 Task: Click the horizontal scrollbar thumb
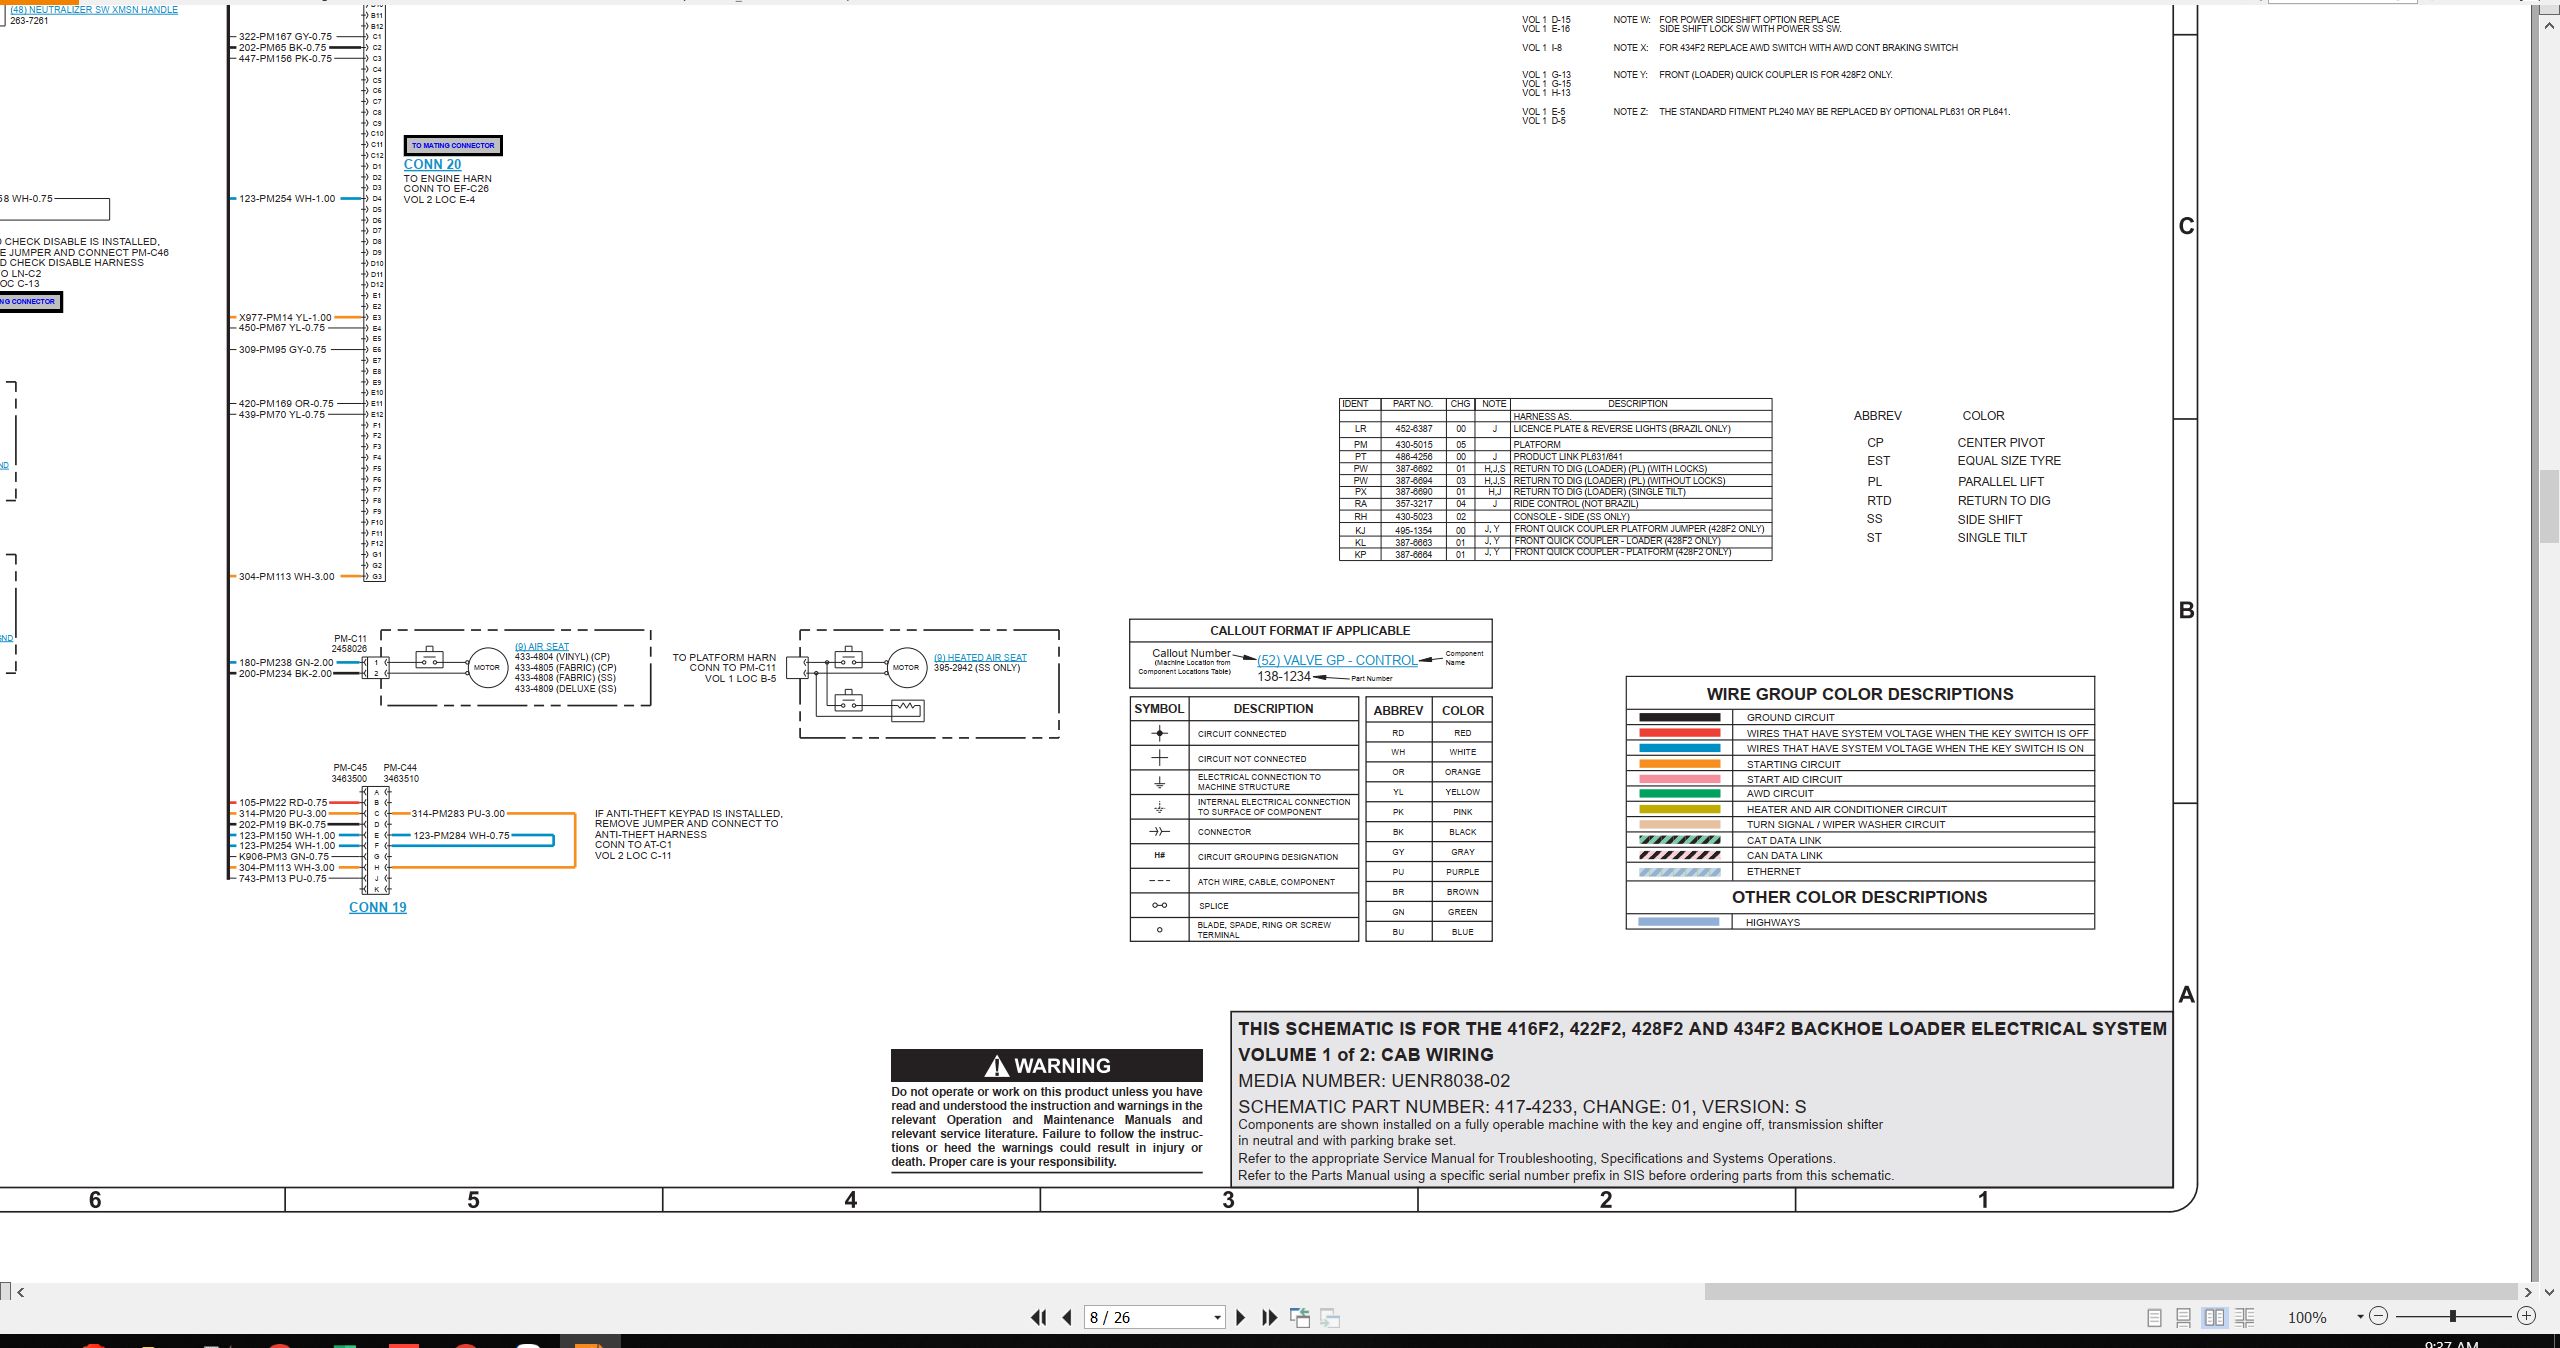[x=2110, y=1291]
